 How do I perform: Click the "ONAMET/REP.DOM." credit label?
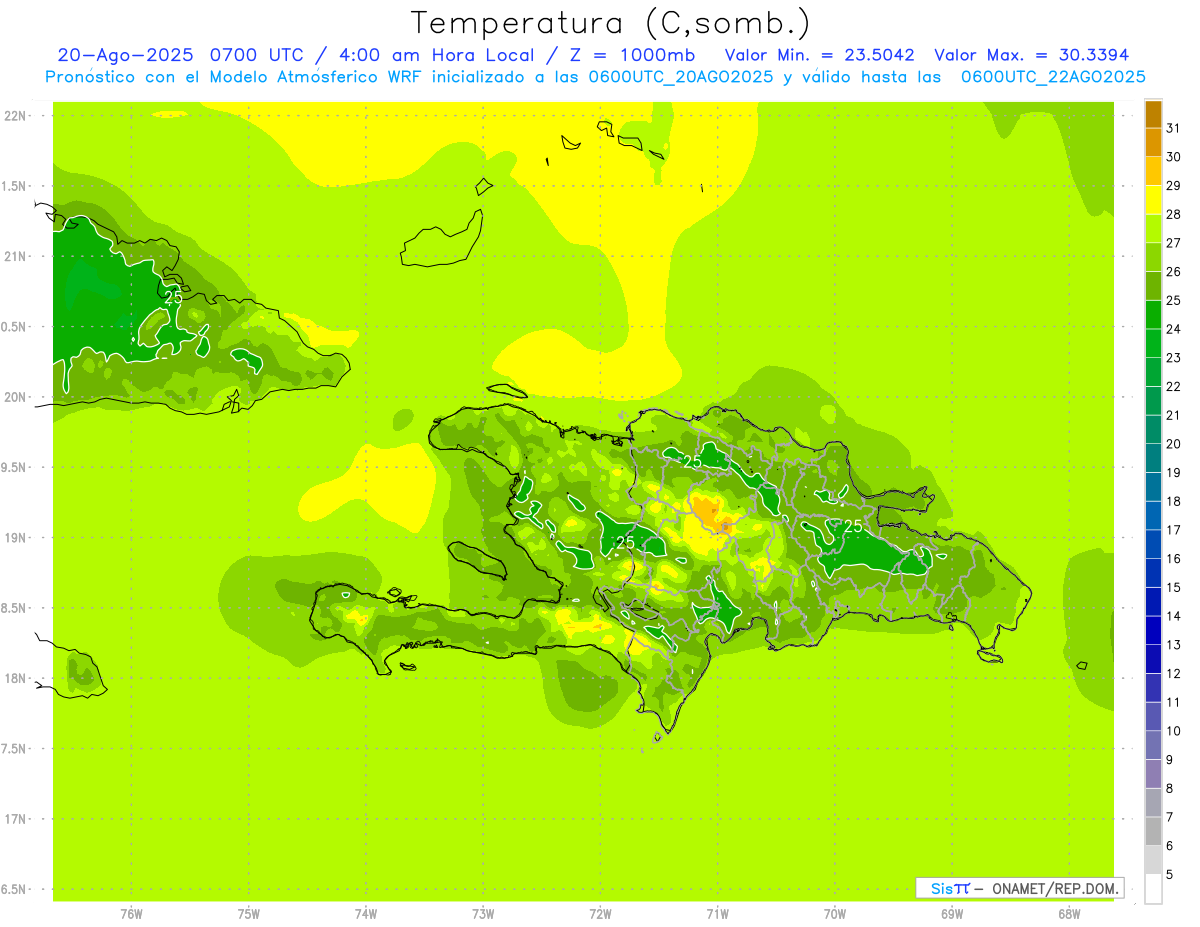coord(1055,888)
